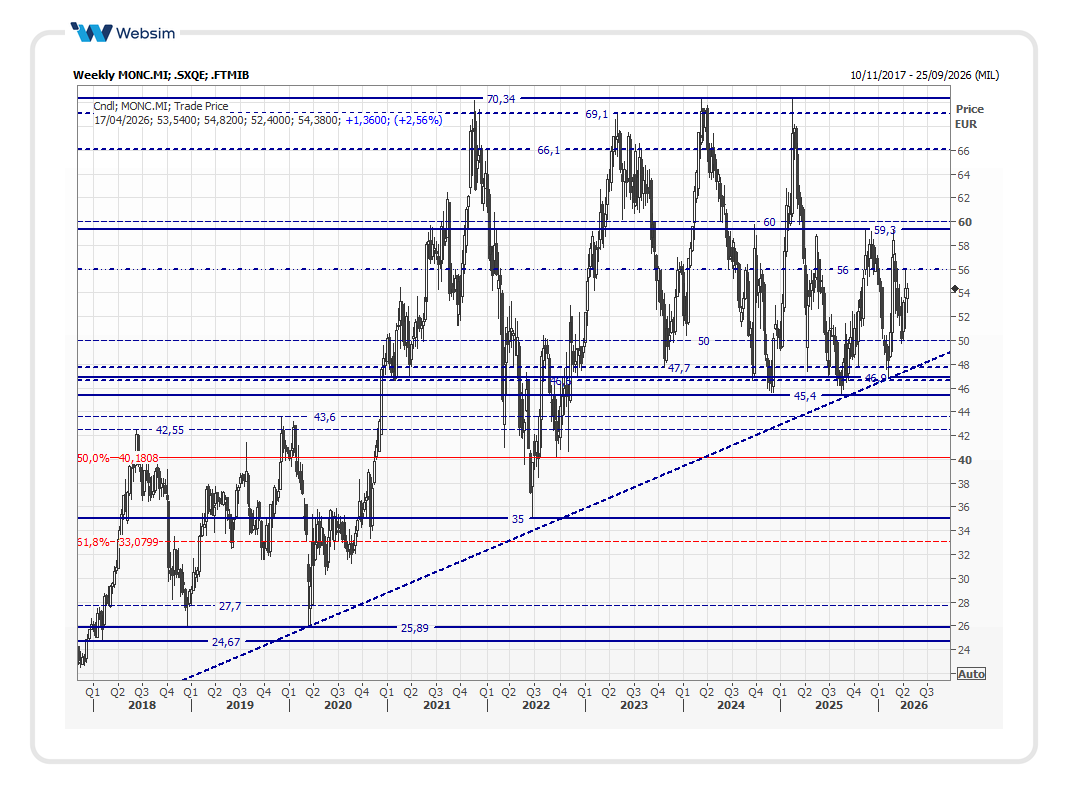
Task: Click the date range text at top right
Action: 924,75
